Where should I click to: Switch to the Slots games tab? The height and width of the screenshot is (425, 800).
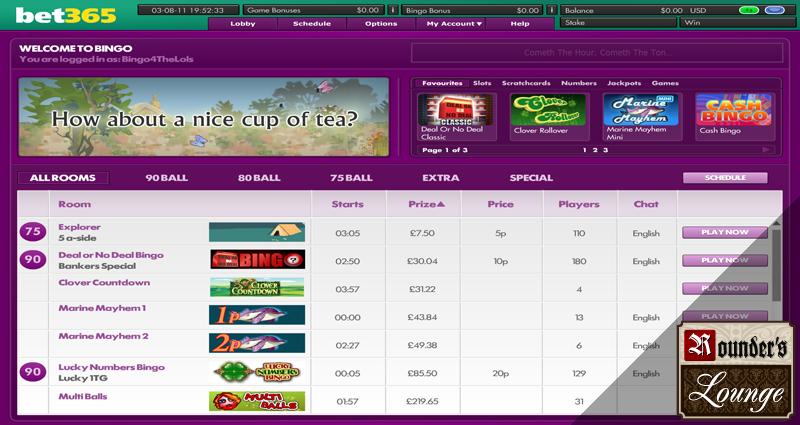click(482, 83)
